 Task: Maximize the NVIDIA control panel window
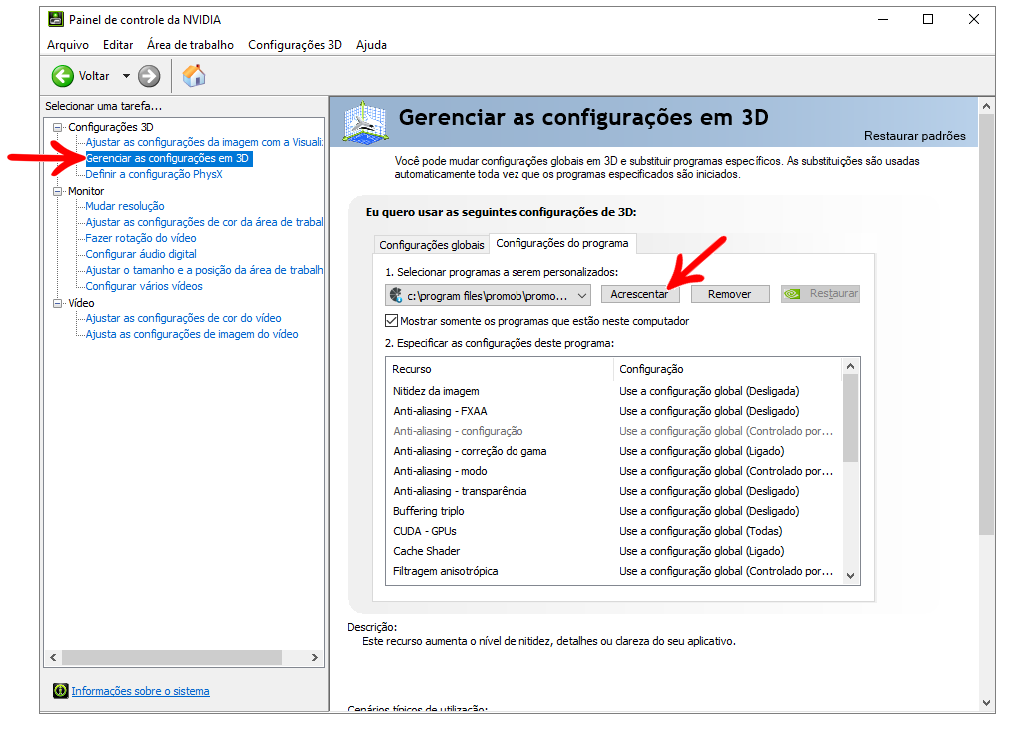coord(928,19)
